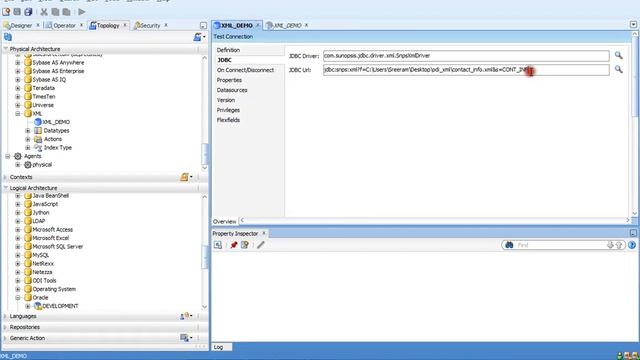
Task: Click the JDBC Url search magnifier
Action: click(619, 70)
